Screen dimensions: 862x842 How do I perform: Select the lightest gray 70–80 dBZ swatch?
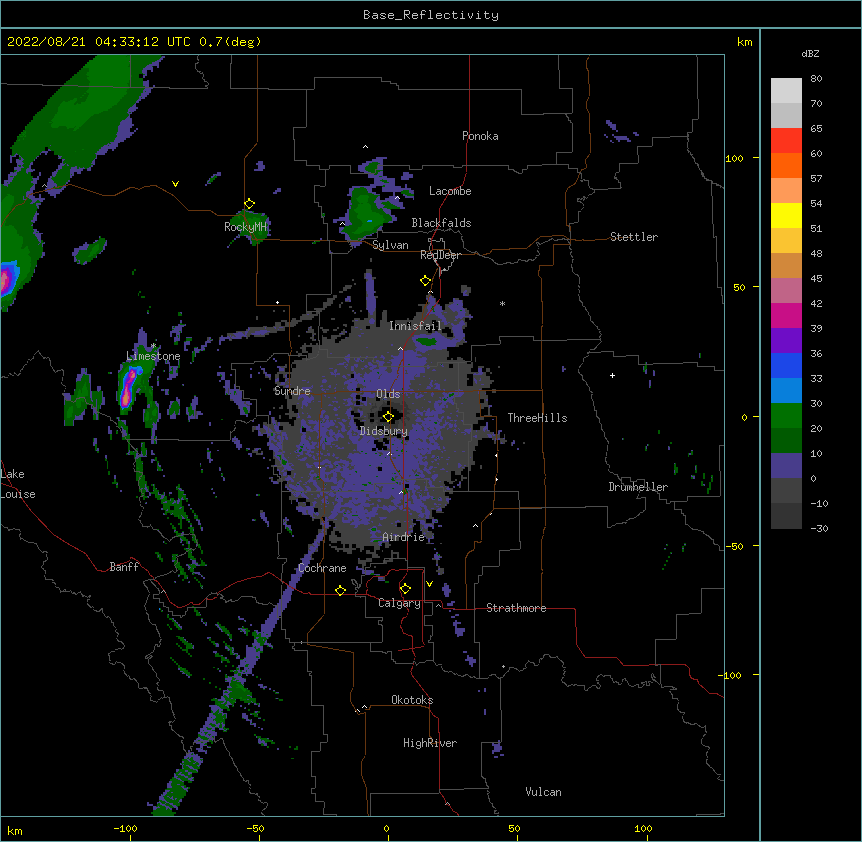786,90
